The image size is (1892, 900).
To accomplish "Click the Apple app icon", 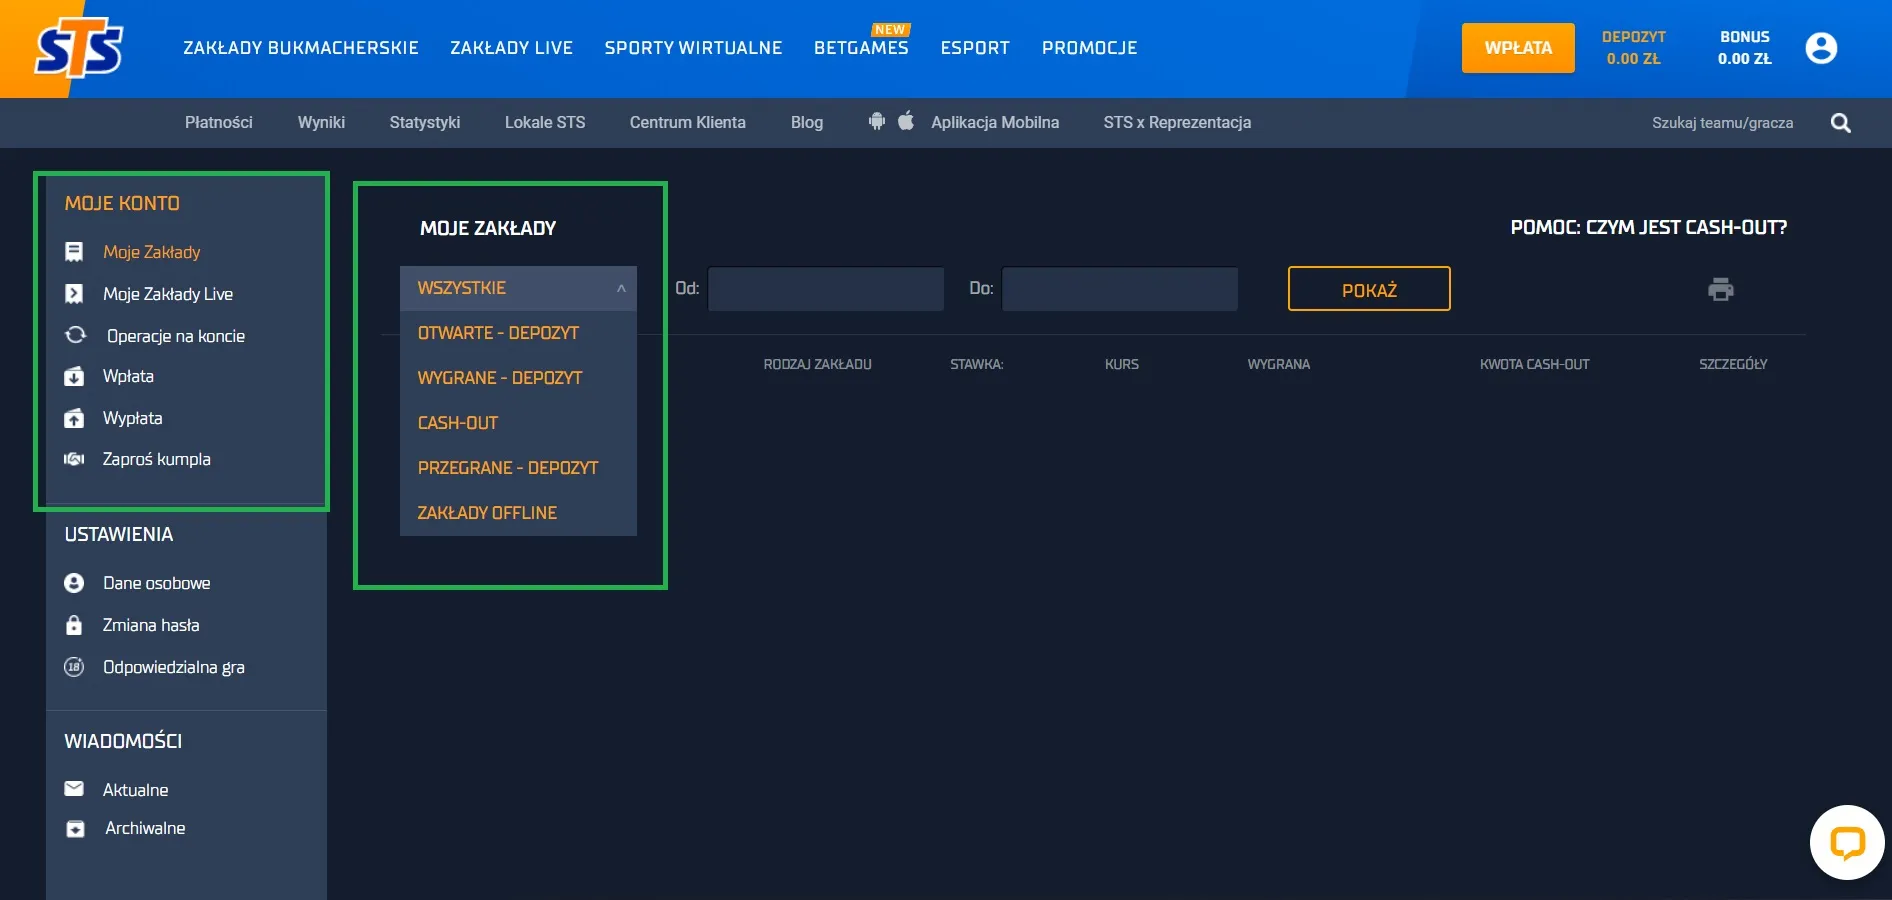I will coord(906,121).
